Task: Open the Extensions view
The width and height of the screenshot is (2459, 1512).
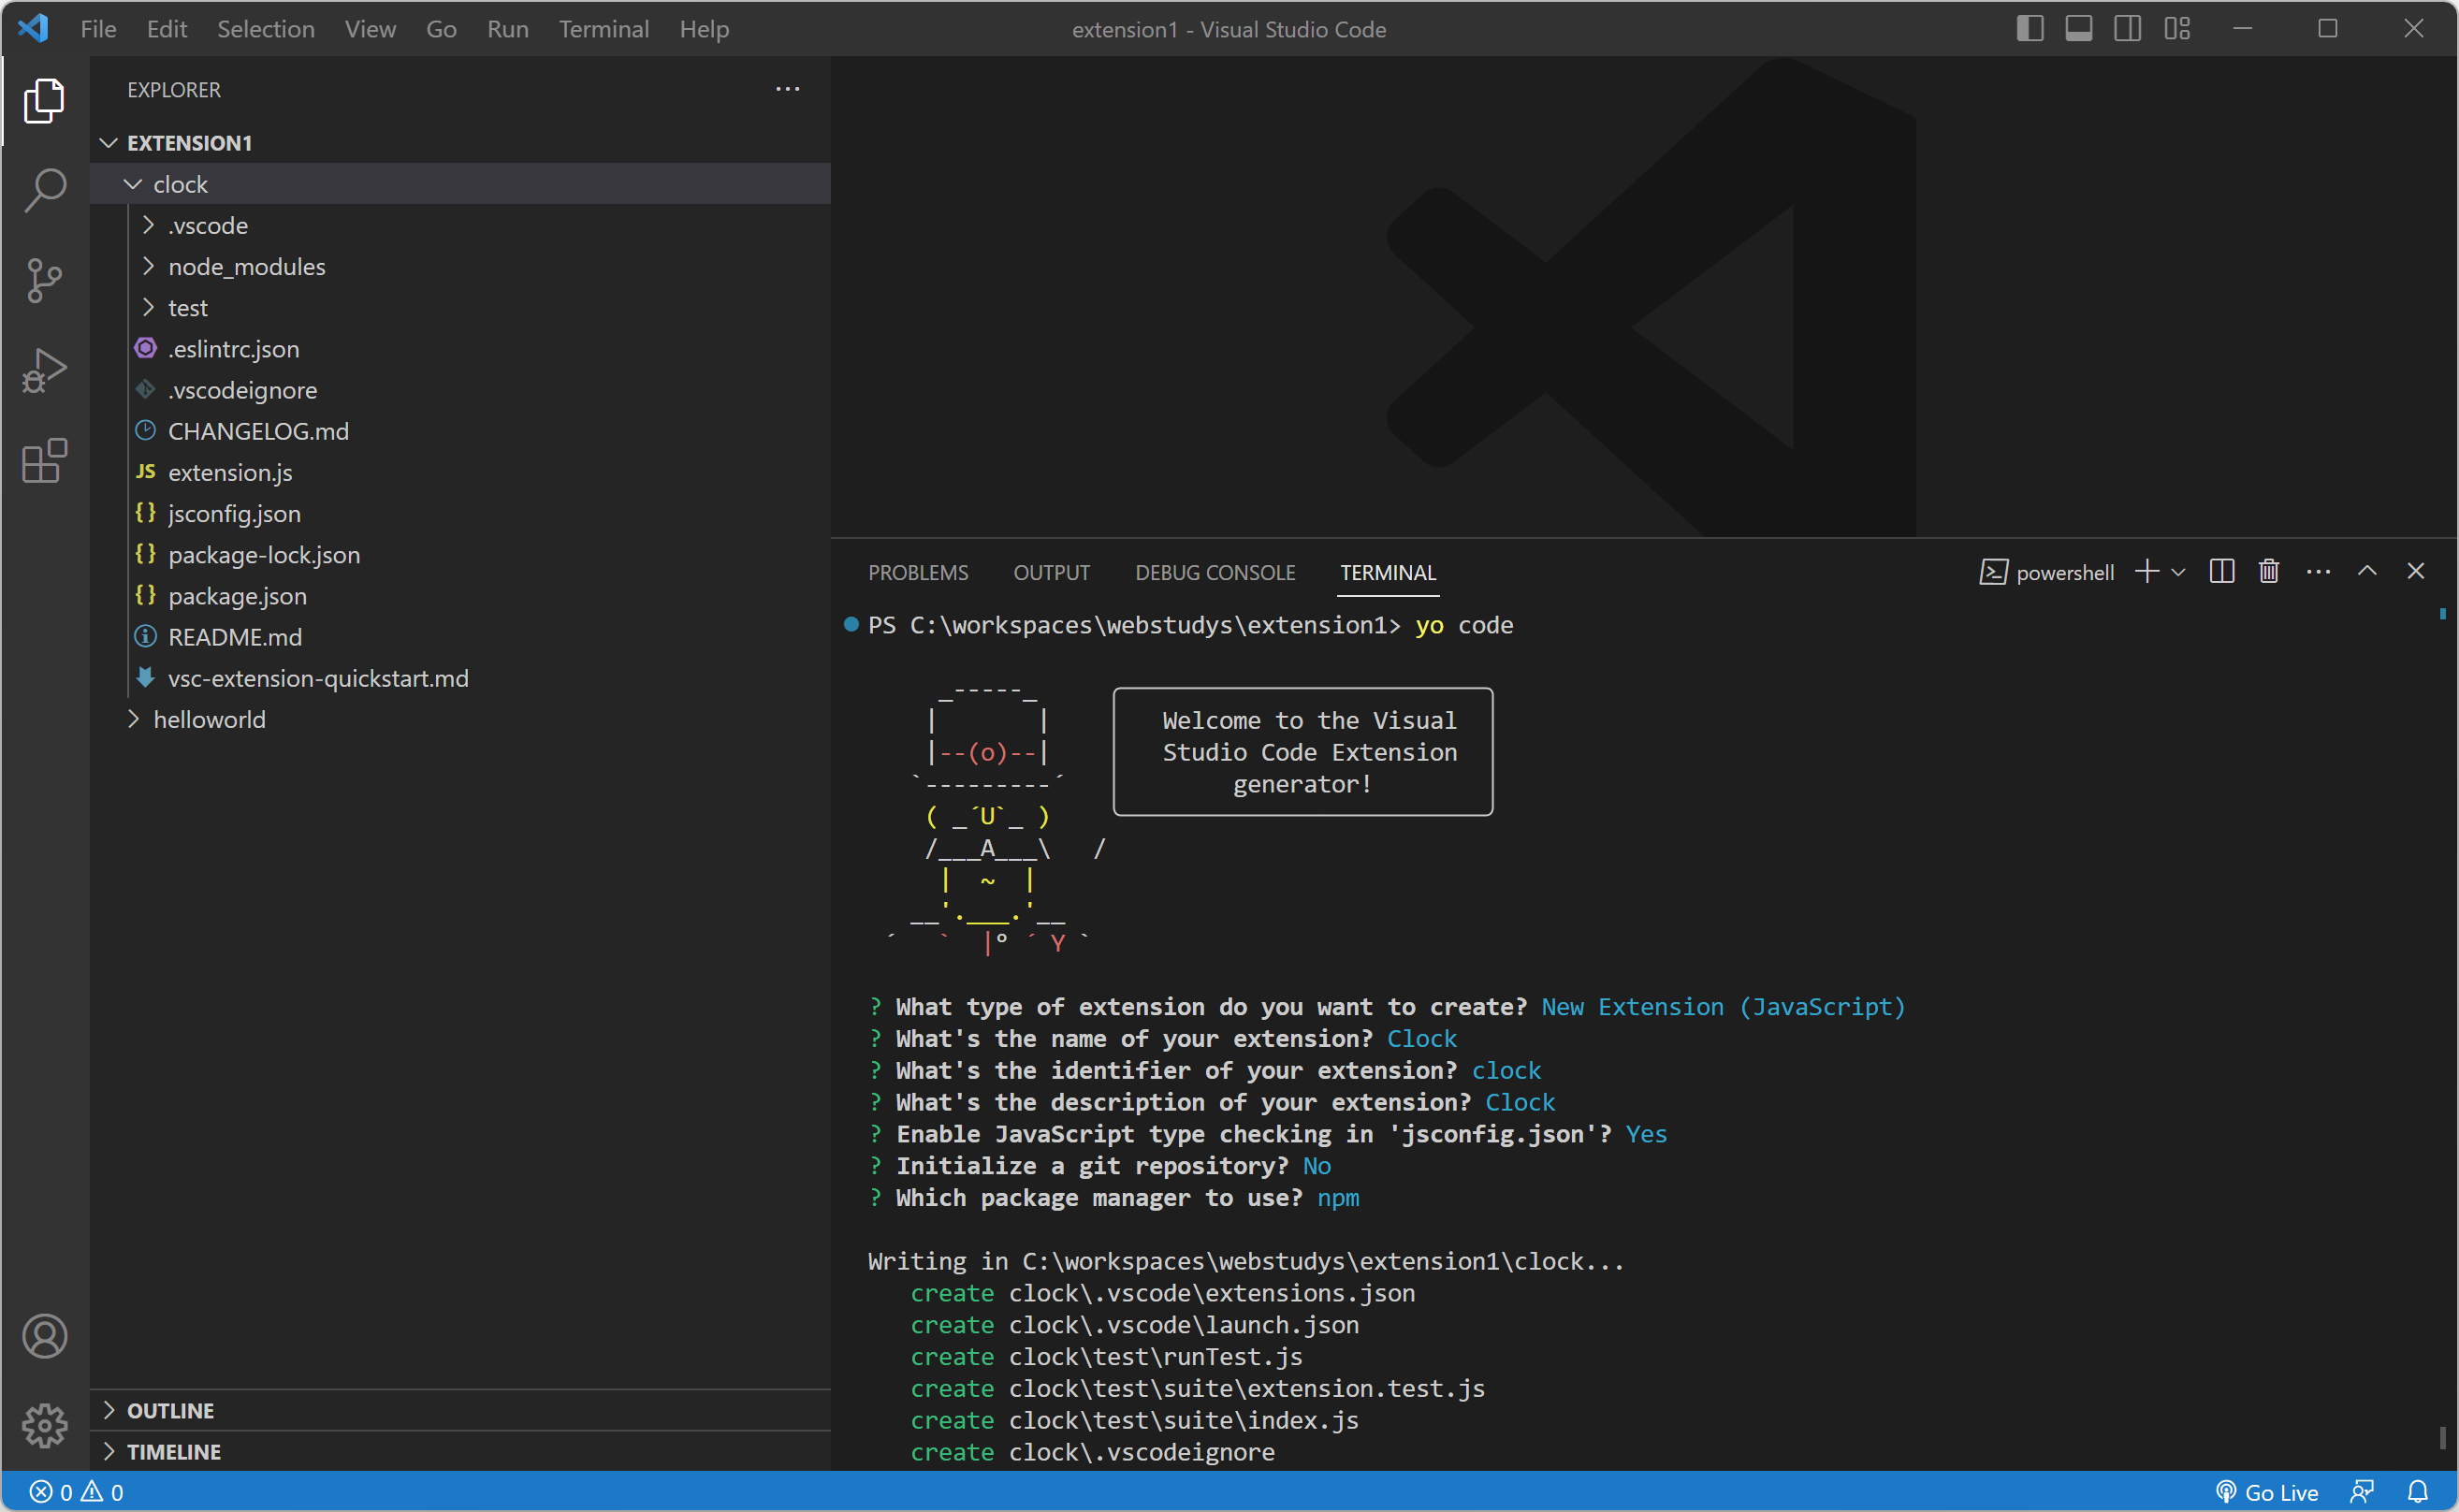Action: [45, 461]
